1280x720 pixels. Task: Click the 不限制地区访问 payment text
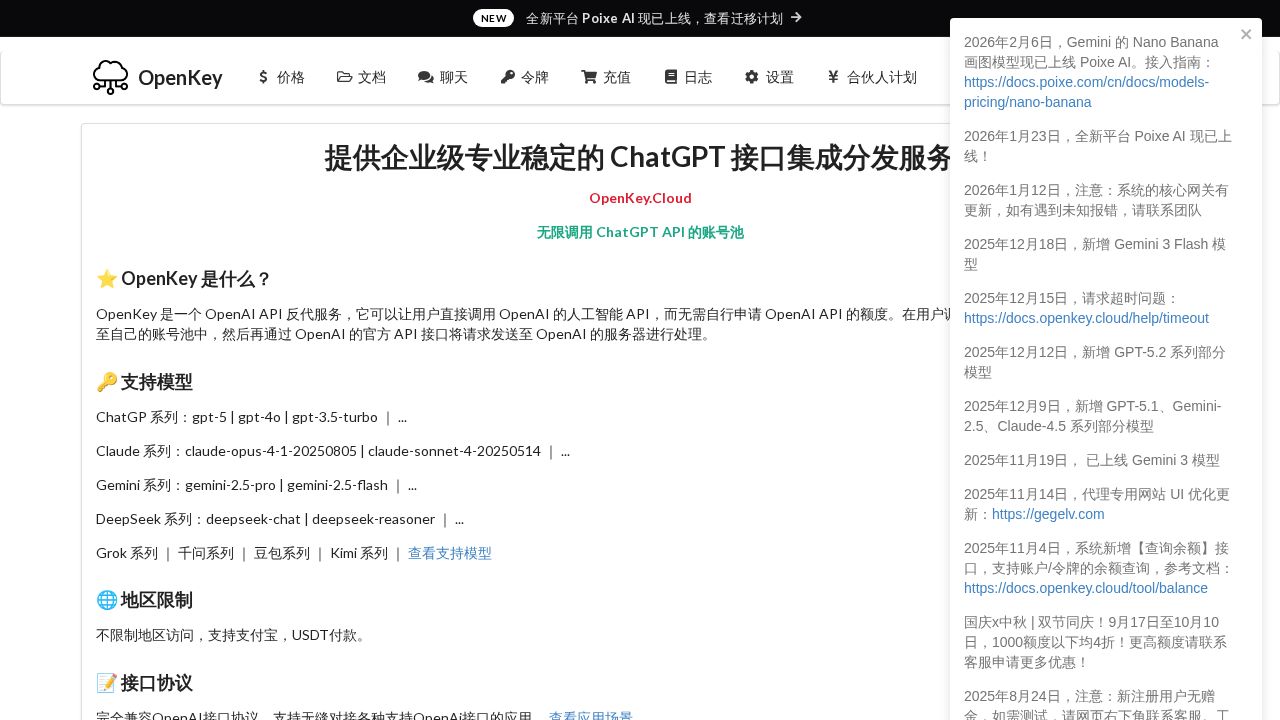pos(232,635)
